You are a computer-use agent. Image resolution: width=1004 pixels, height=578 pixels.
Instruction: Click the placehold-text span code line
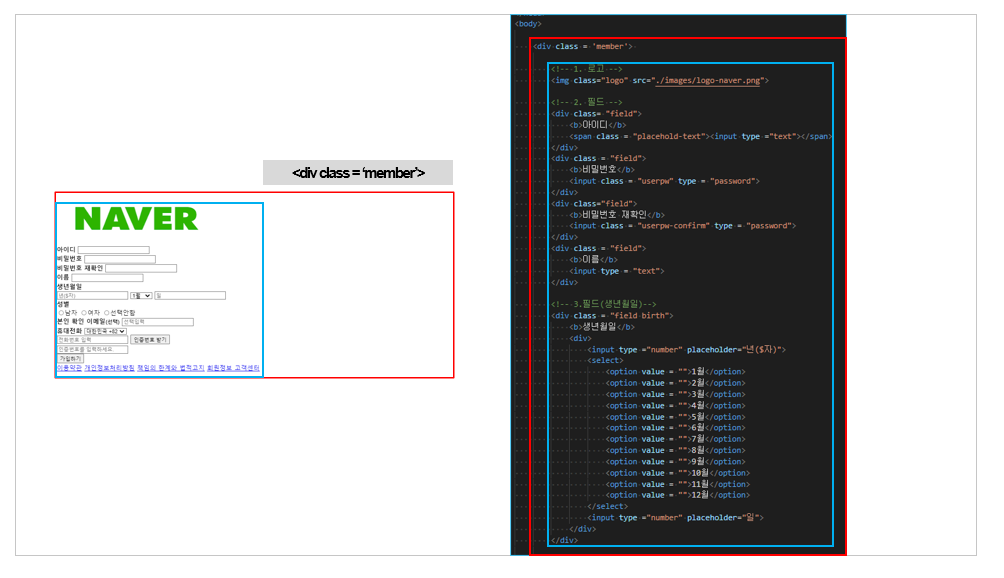pyautogui.click(x=700, y=136)
